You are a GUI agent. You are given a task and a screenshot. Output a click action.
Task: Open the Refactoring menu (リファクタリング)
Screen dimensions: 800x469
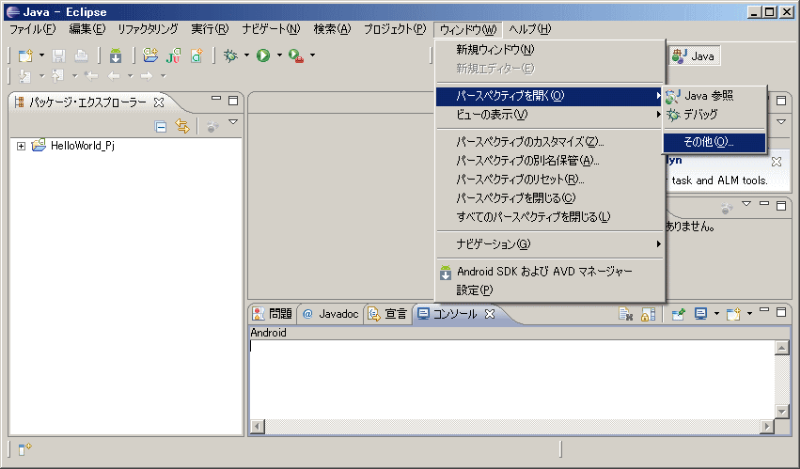[x=147, y=29]
